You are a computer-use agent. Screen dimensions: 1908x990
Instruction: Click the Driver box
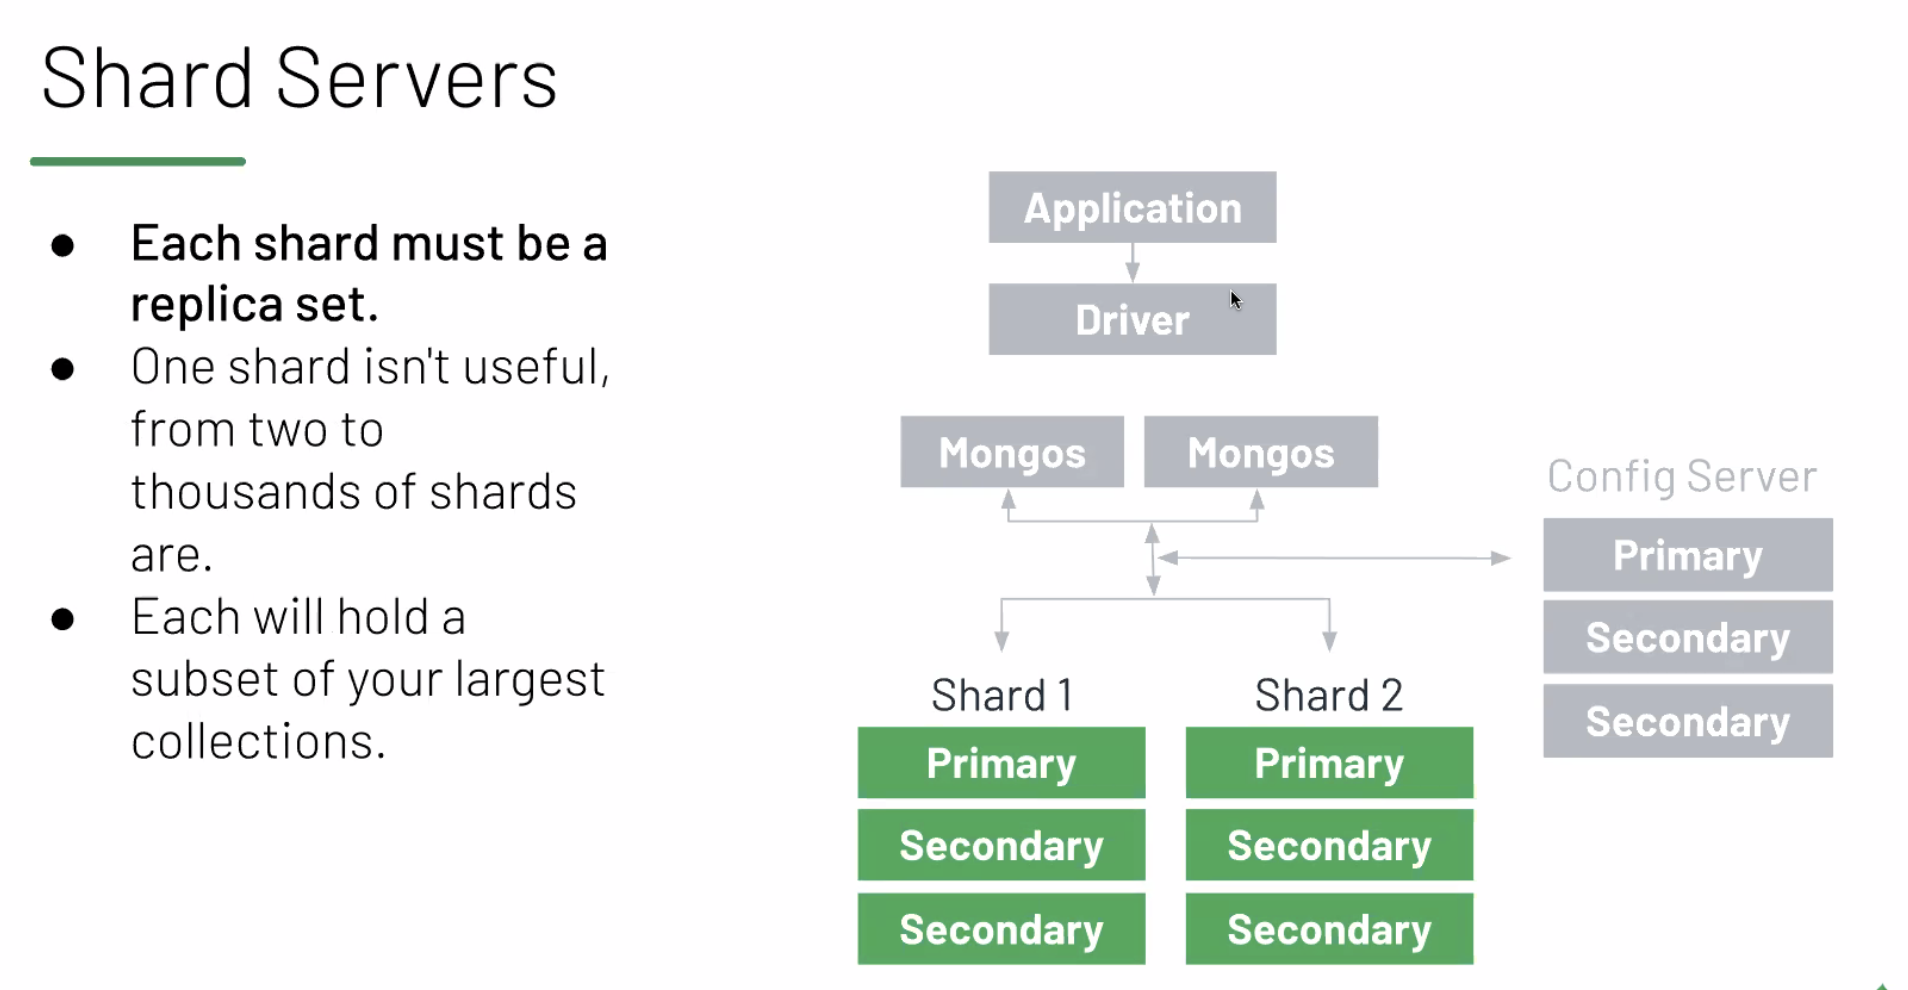pyautogui.click(x=1132, y=320)
